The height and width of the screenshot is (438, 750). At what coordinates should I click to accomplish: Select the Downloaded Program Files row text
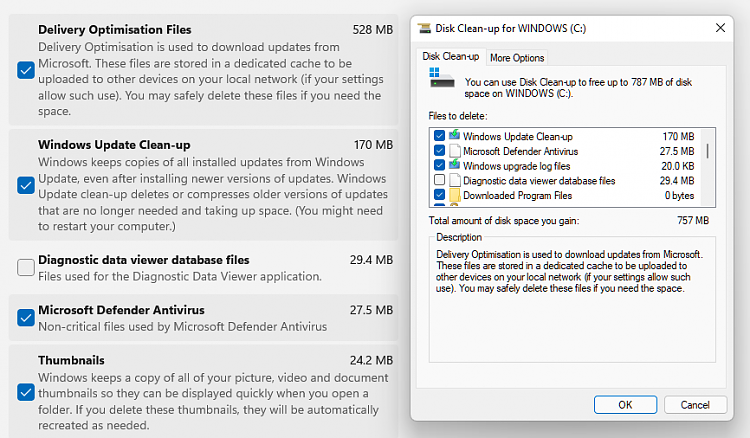518,196
